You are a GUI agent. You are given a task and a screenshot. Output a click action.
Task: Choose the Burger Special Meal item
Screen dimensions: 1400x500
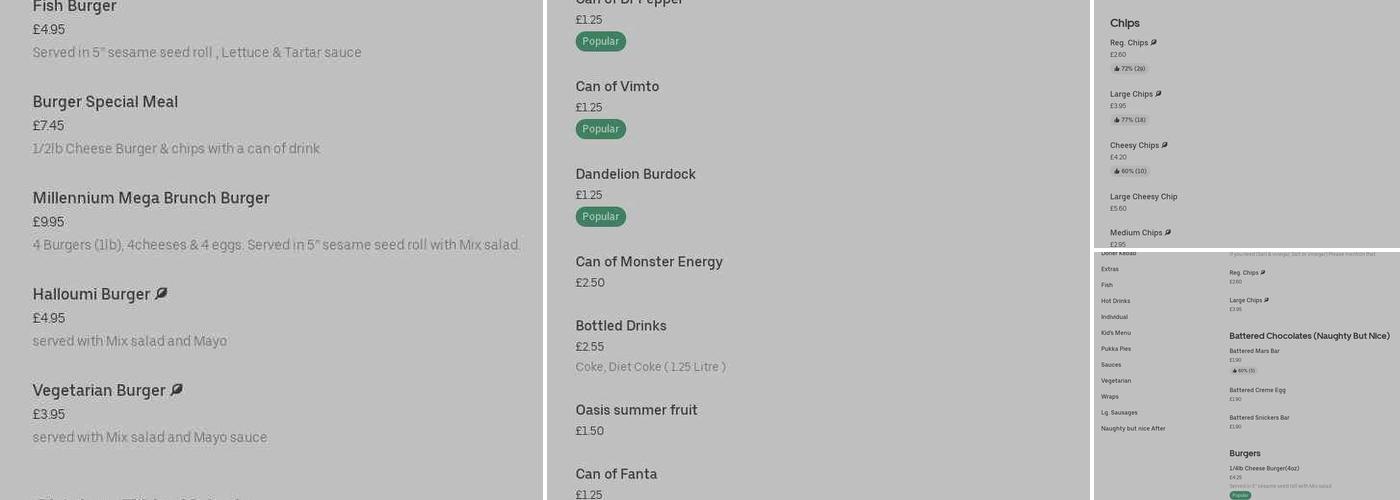click(105, 102)
